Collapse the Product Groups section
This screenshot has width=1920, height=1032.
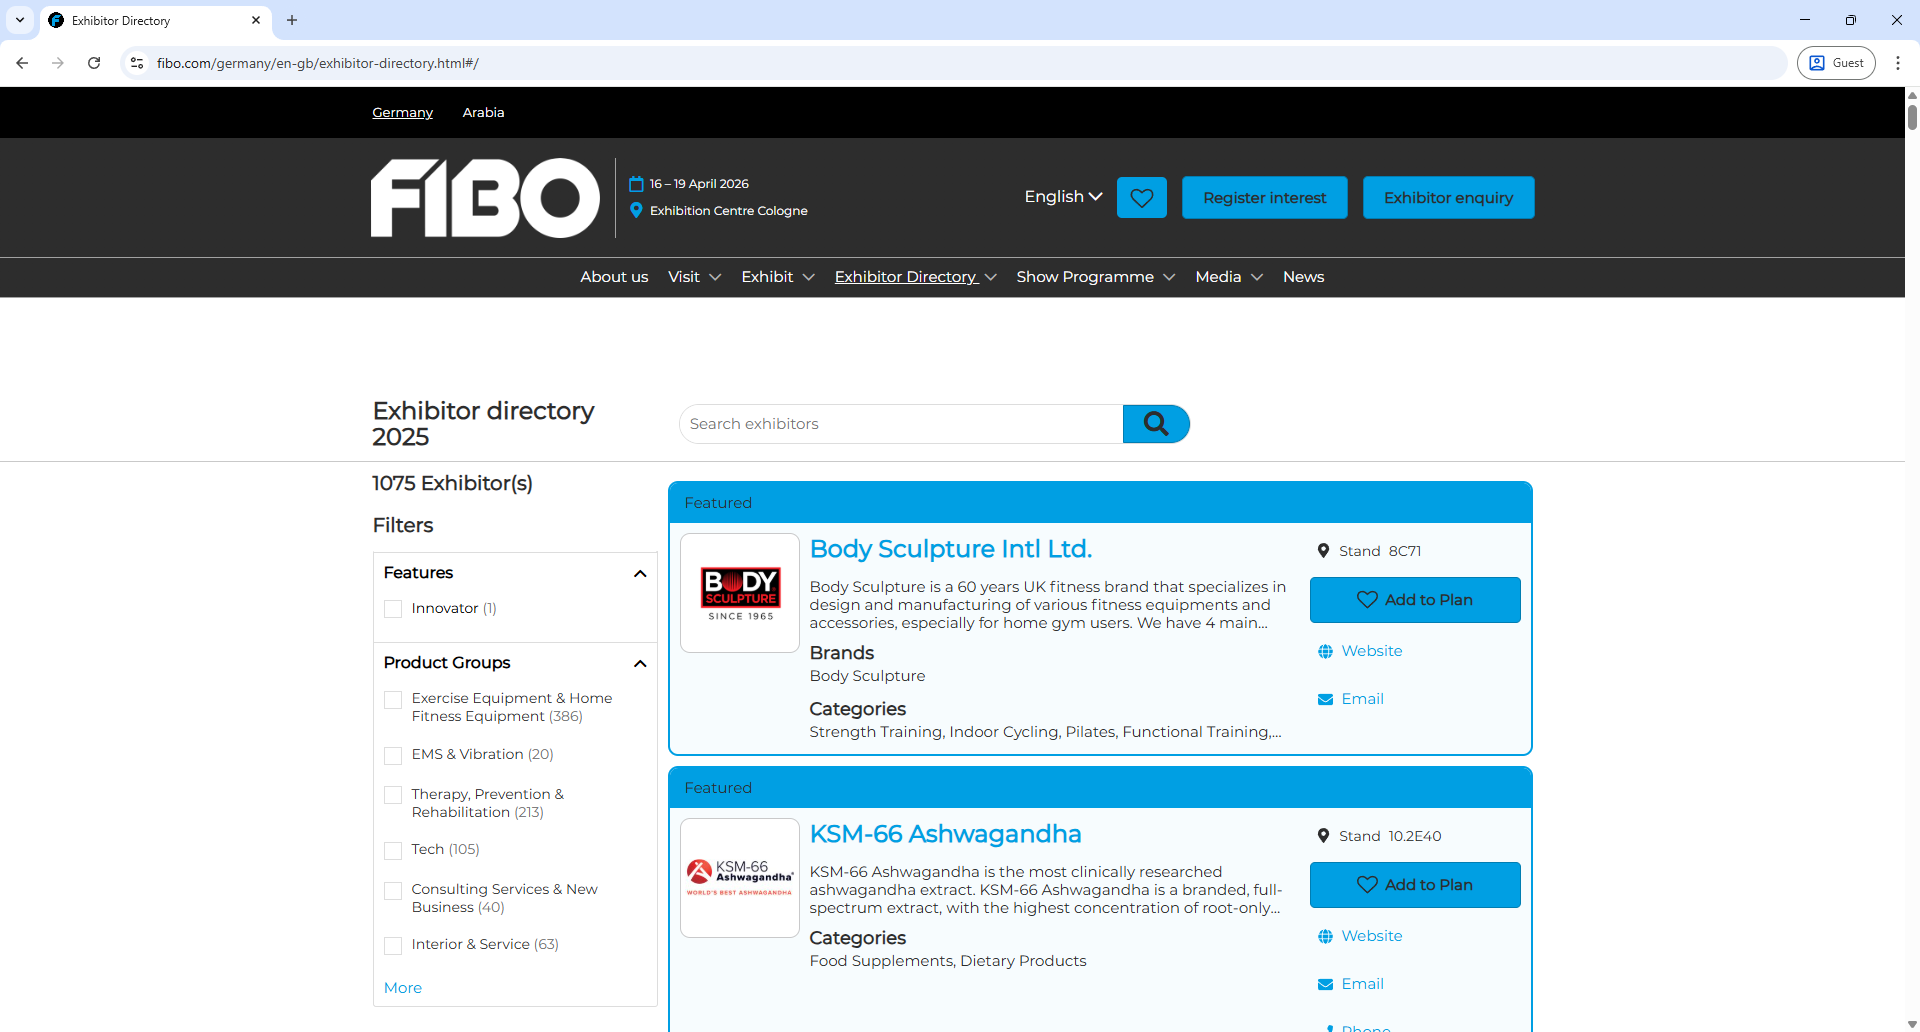coord(639,663)
